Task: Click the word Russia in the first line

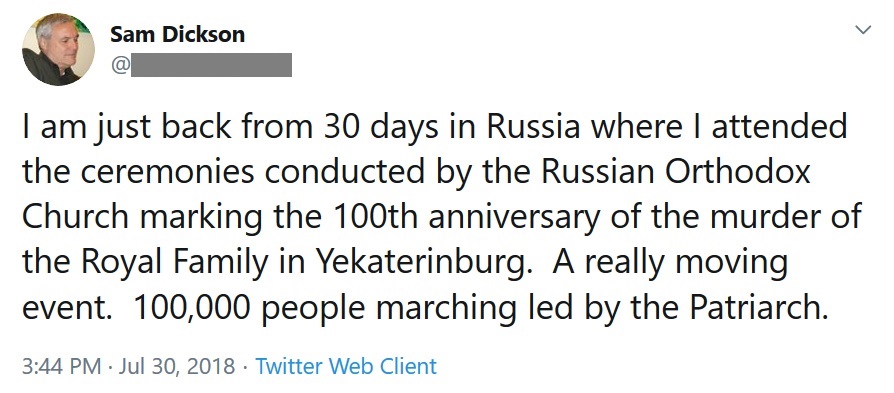Action: click(x=533, y=127)
